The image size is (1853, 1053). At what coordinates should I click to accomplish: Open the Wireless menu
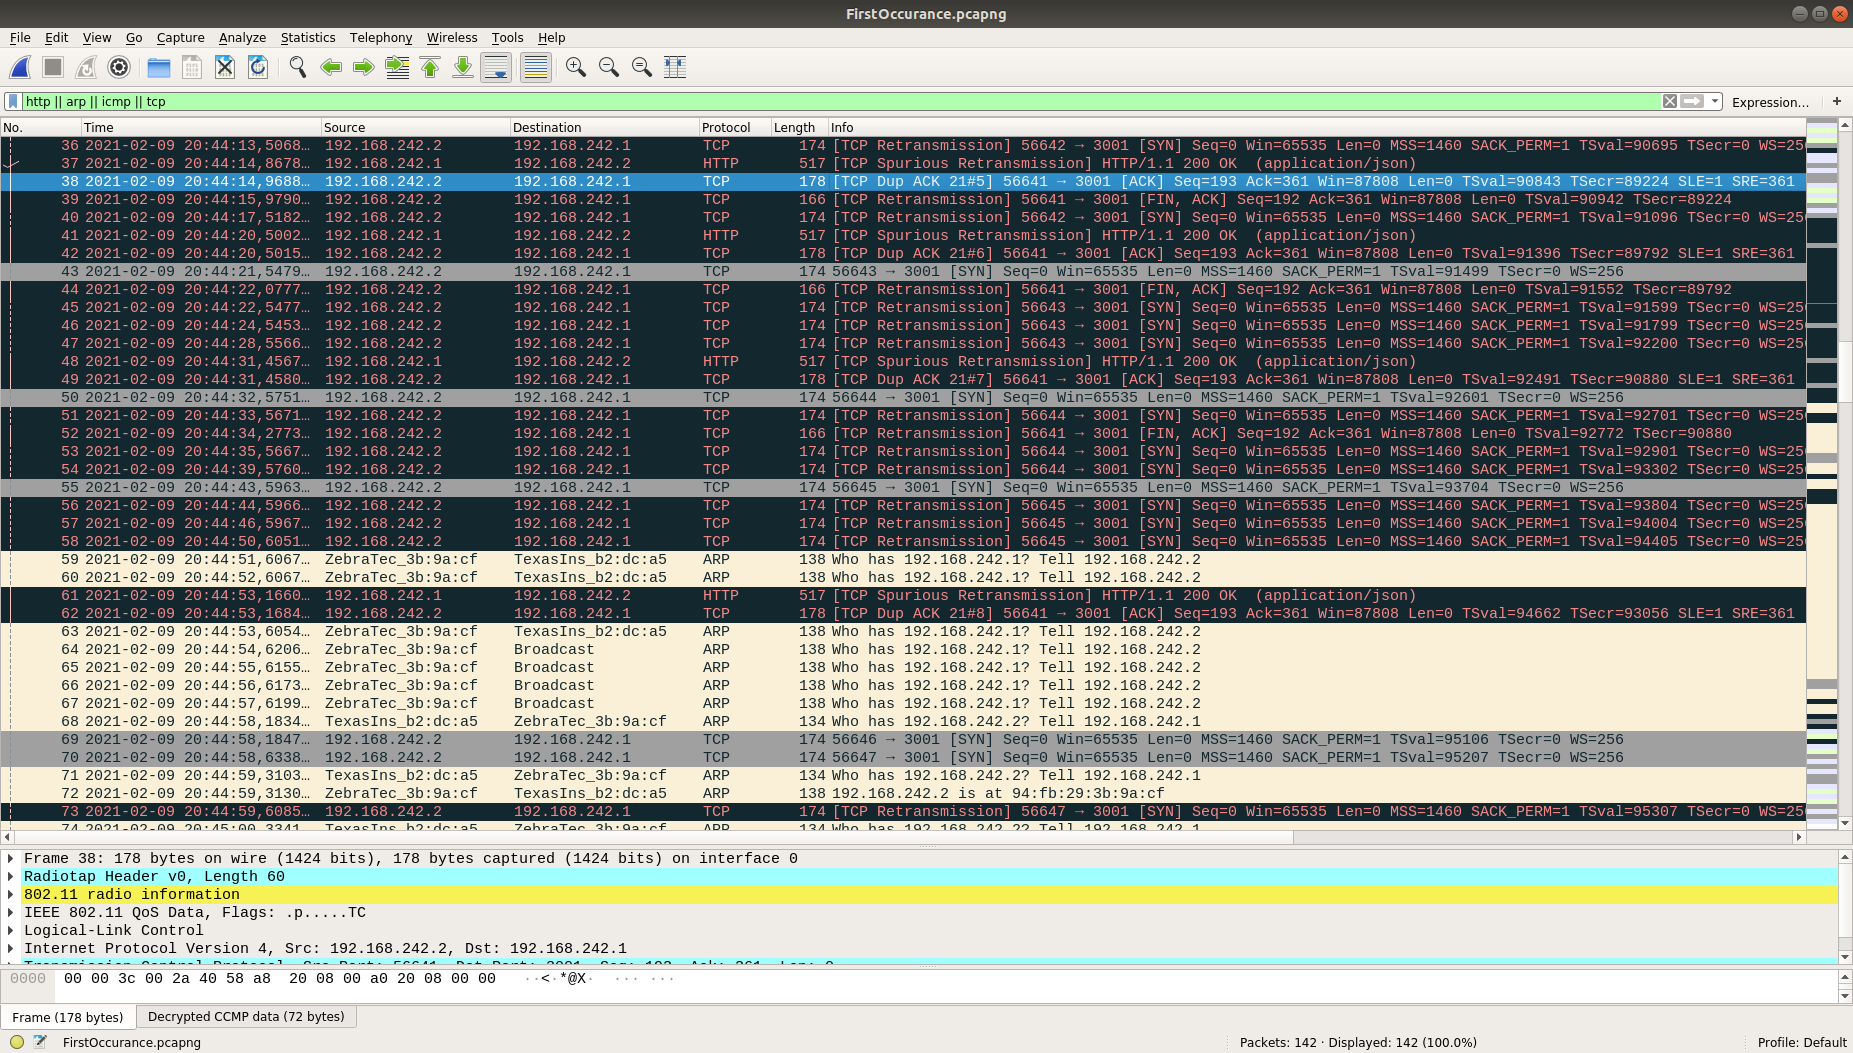click(x=452, y=37)
